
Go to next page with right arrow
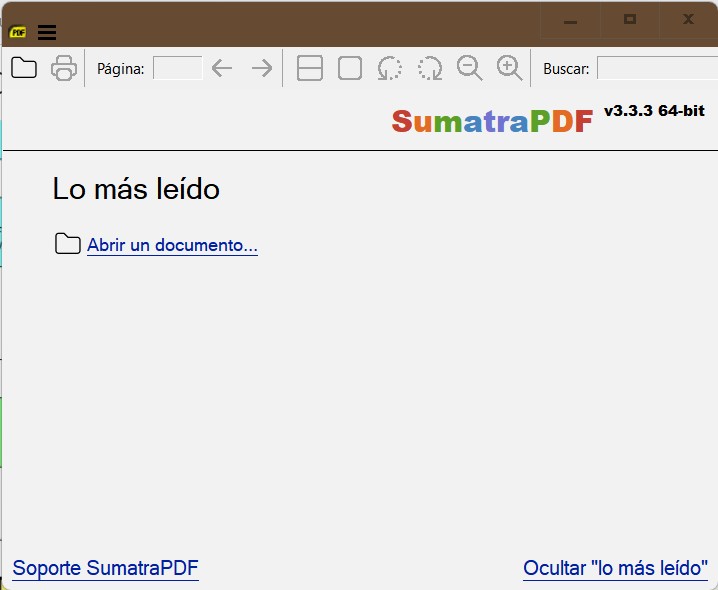click(x=262, y=68)
